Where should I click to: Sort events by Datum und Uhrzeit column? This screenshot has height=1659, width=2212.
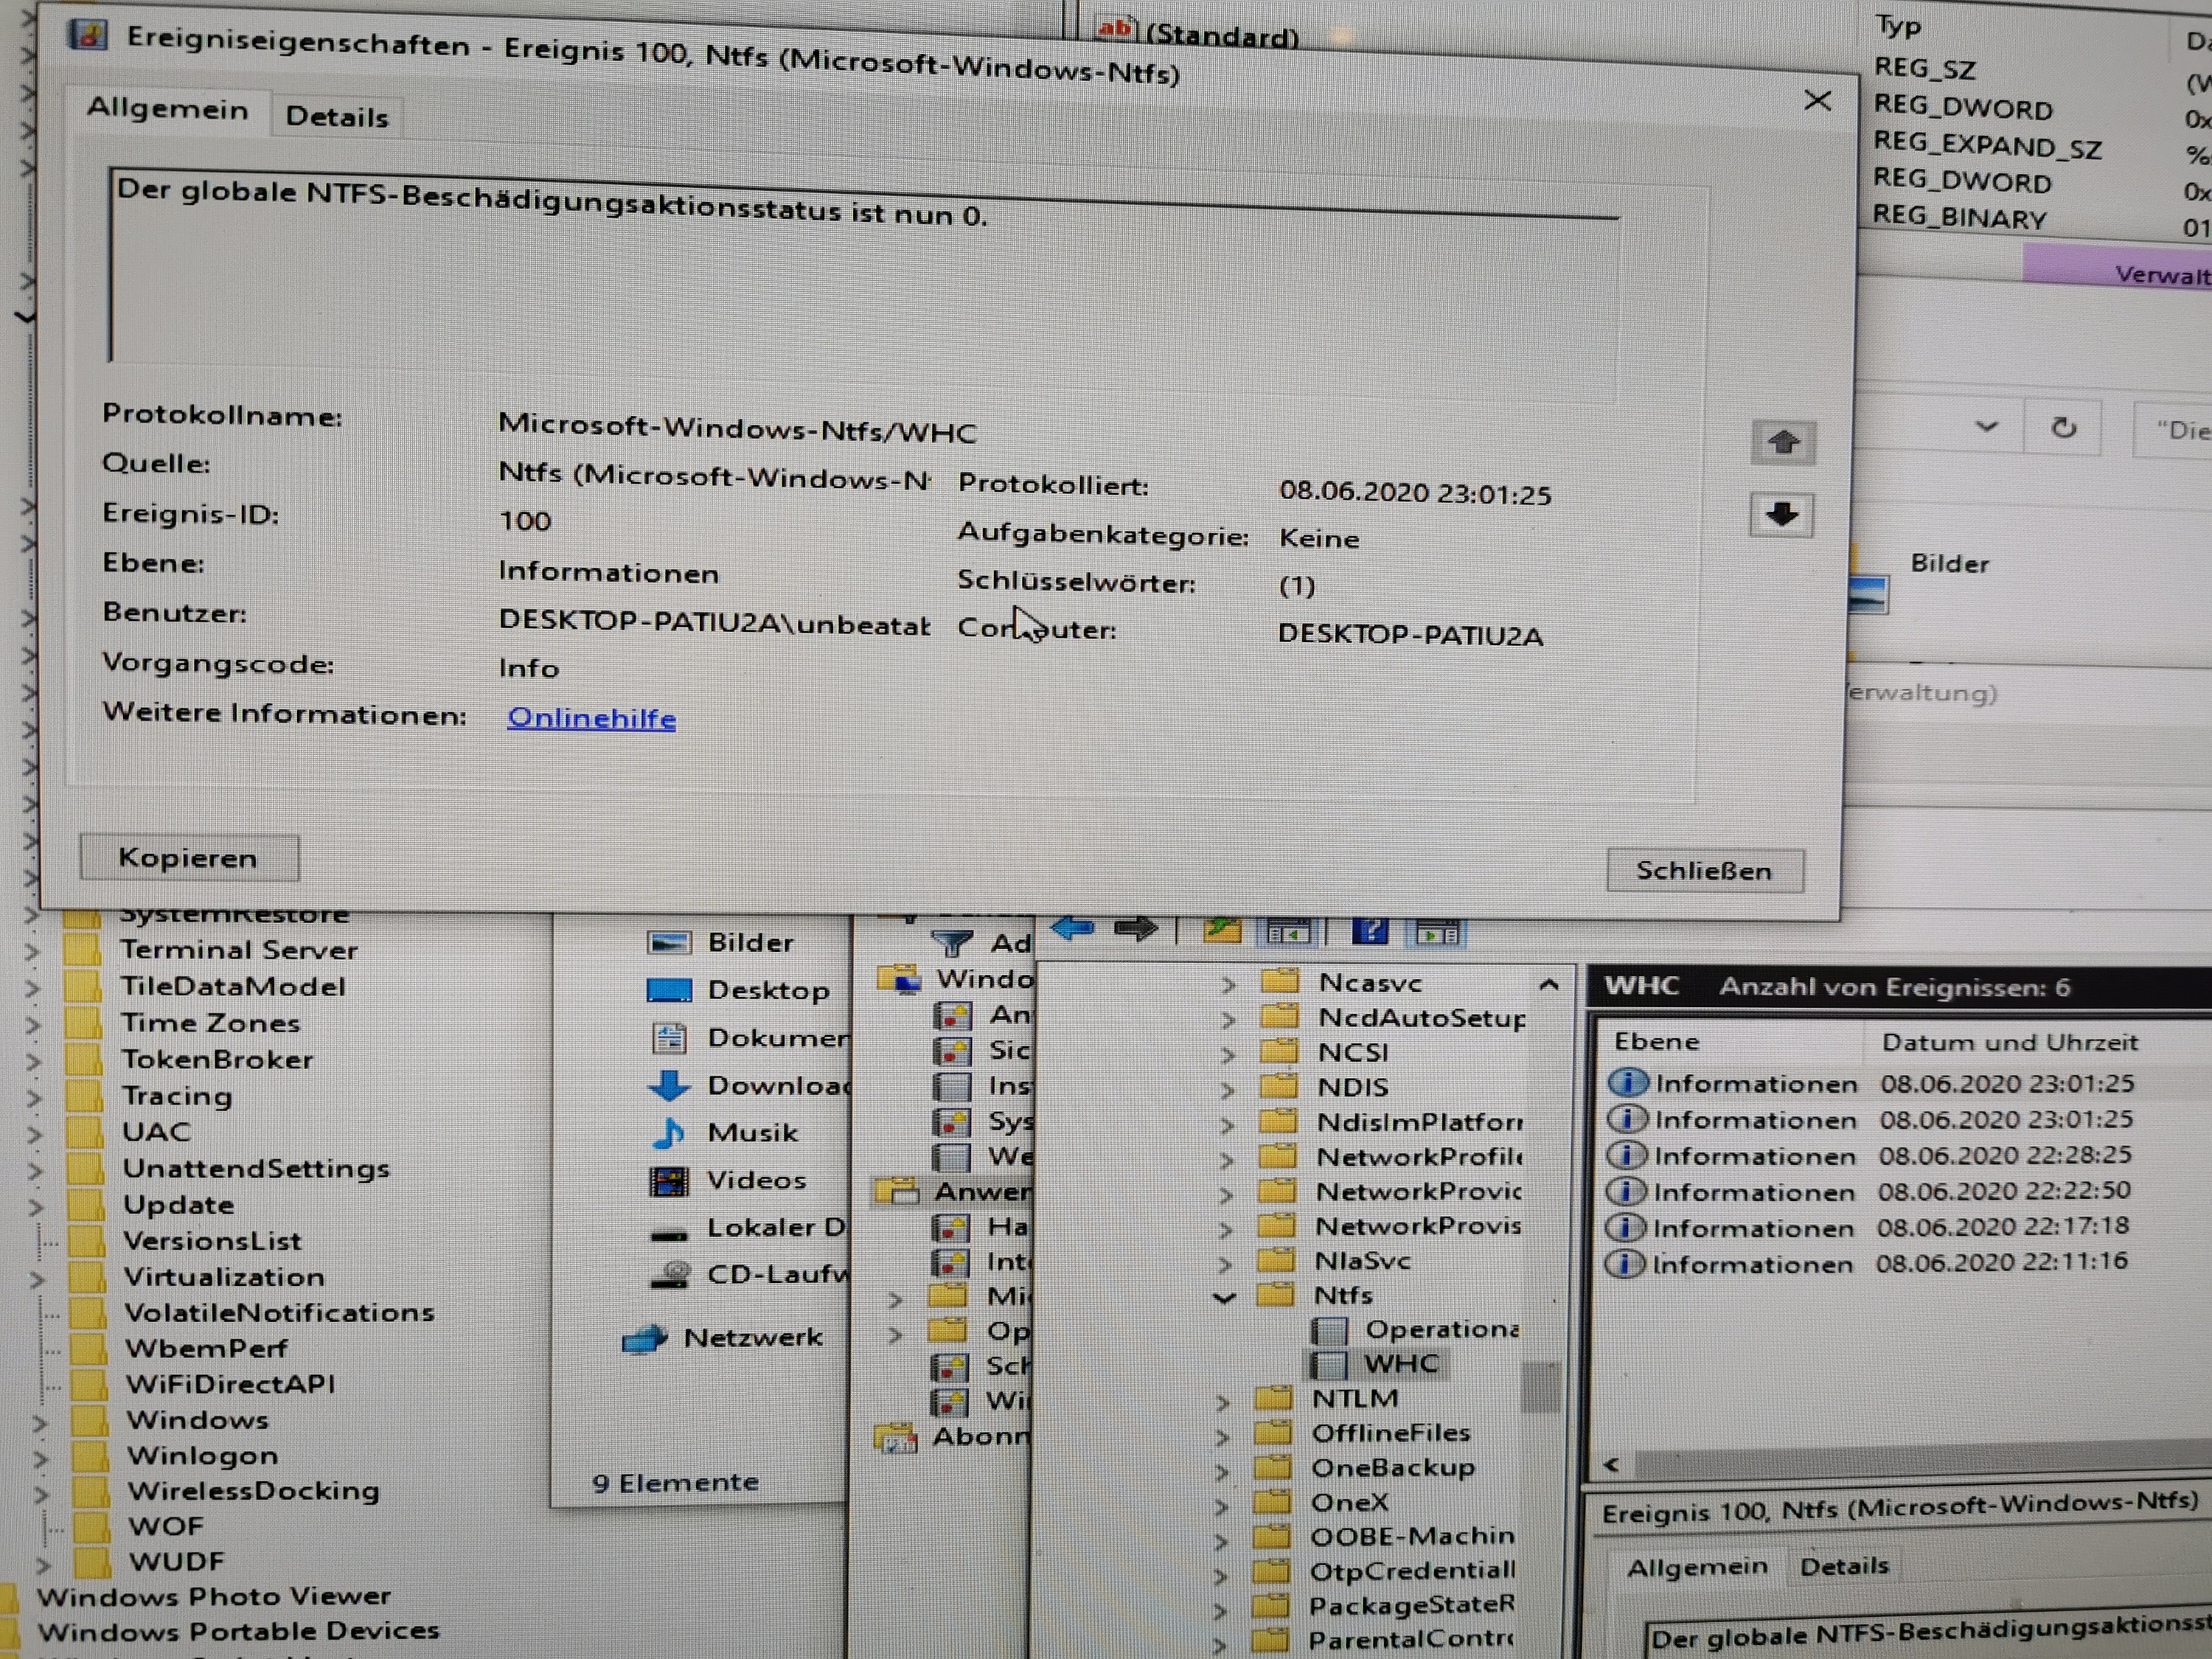click(2010, 1043)
